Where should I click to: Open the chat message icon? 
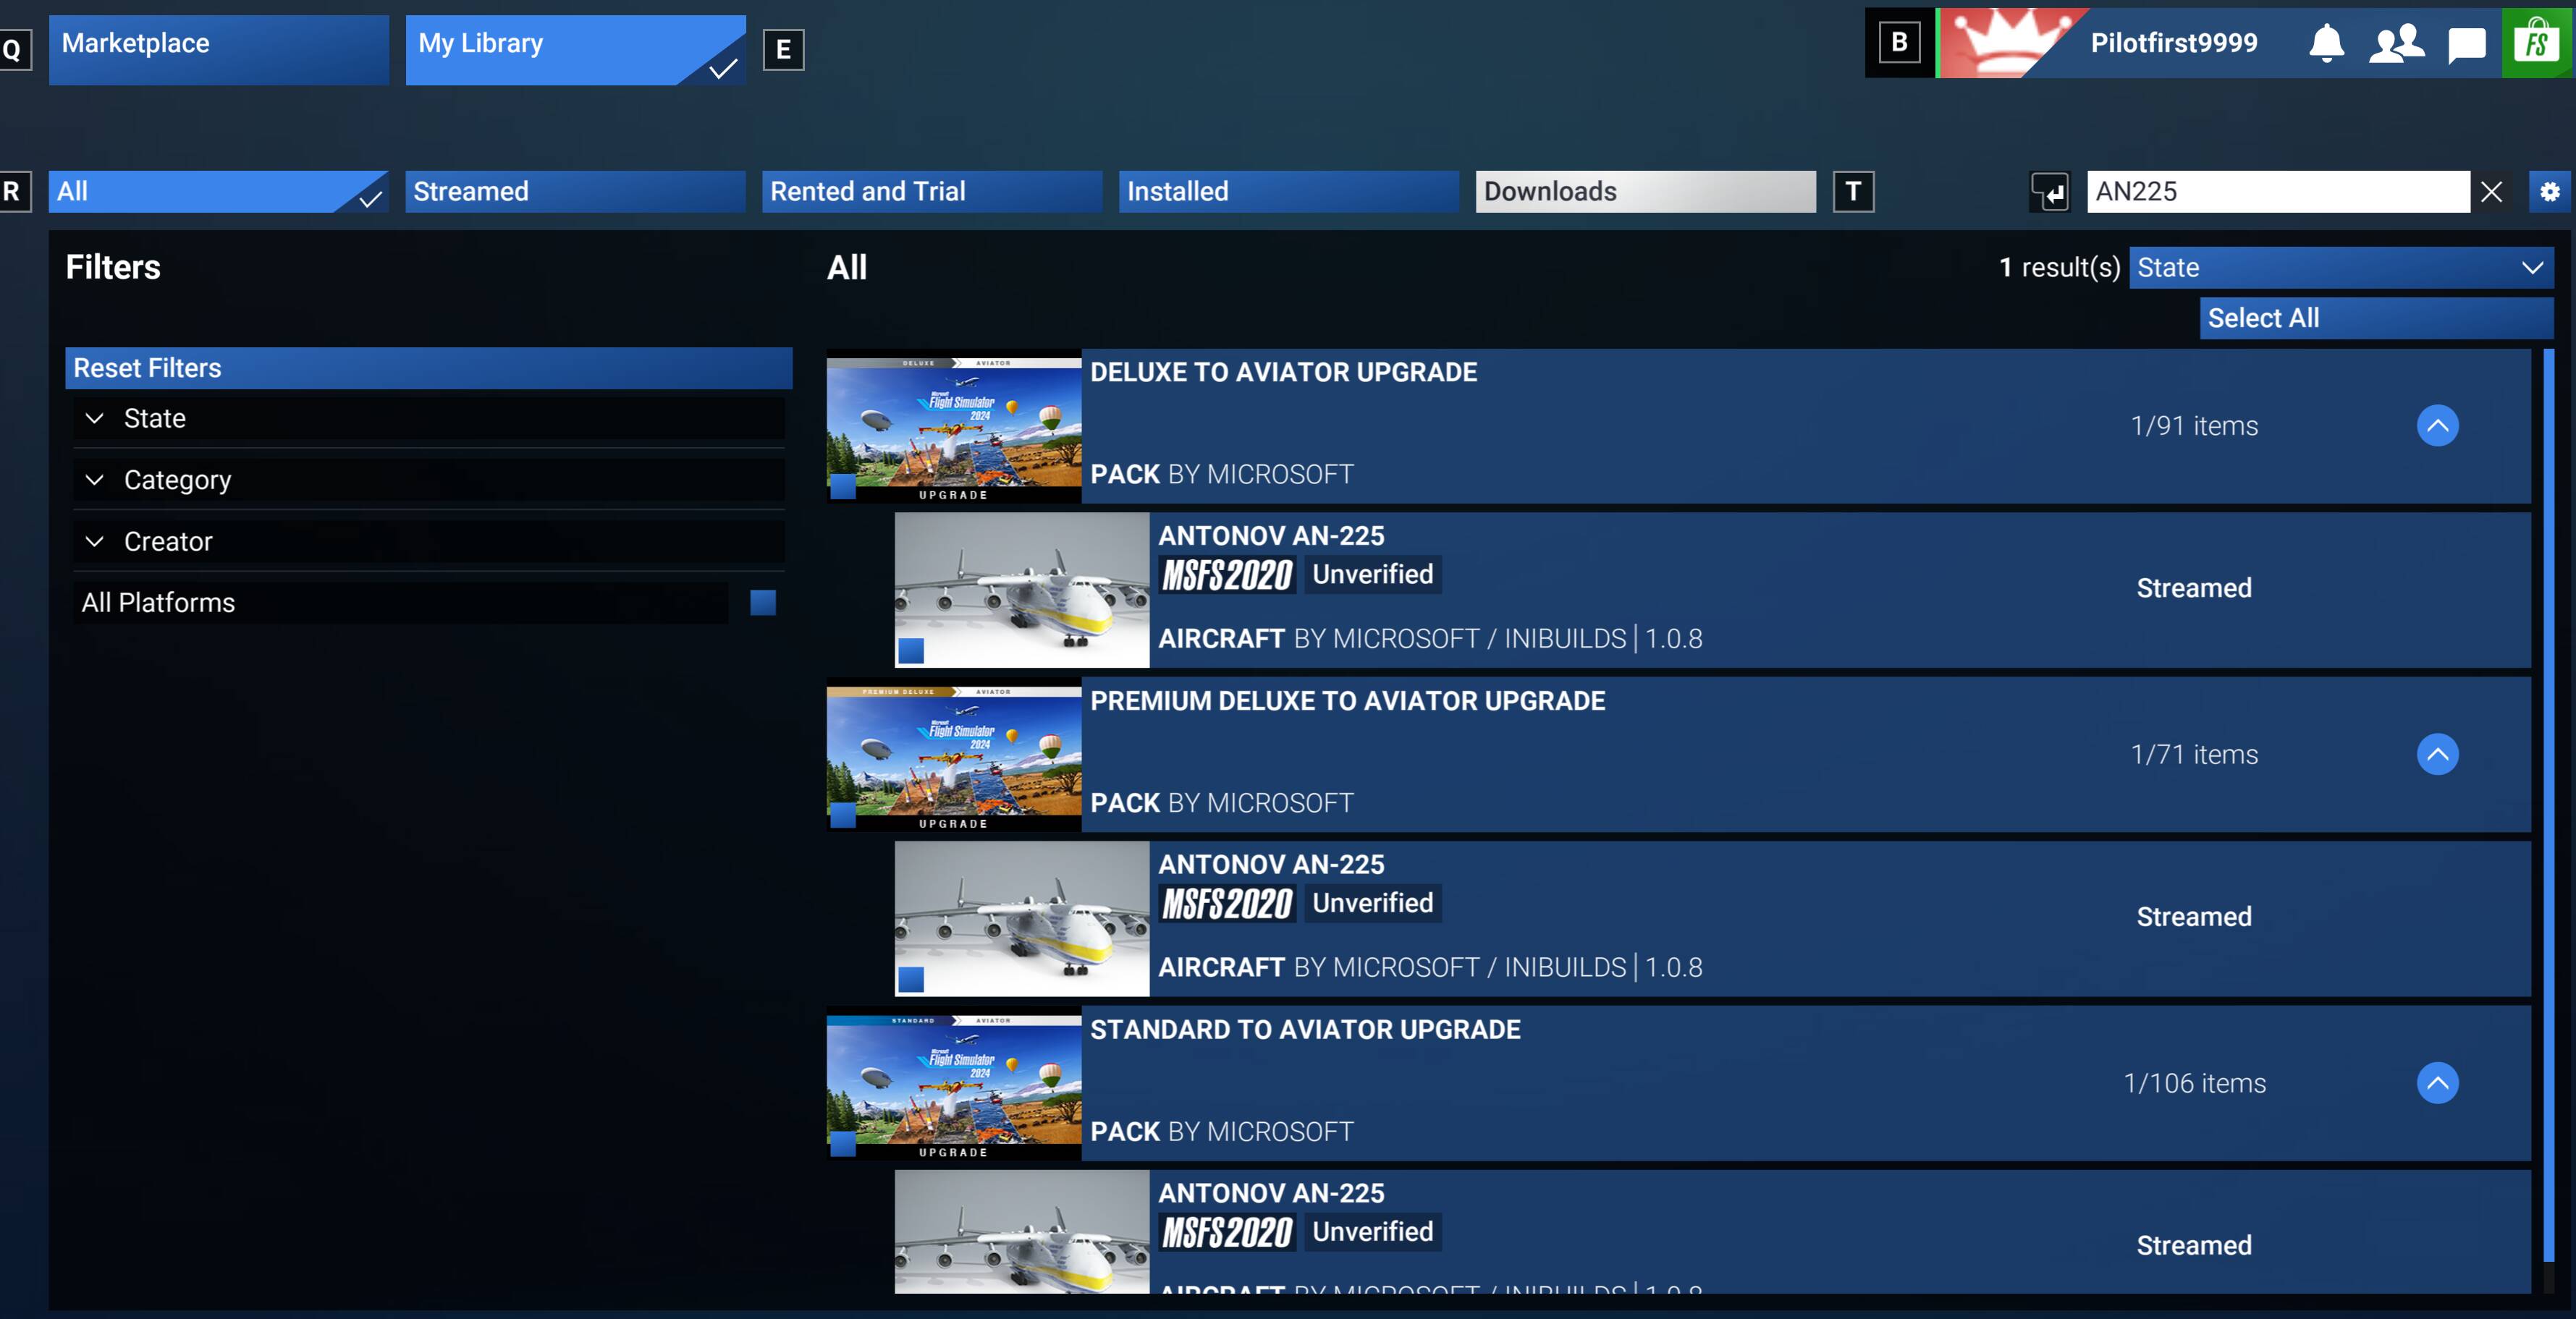2466,45
